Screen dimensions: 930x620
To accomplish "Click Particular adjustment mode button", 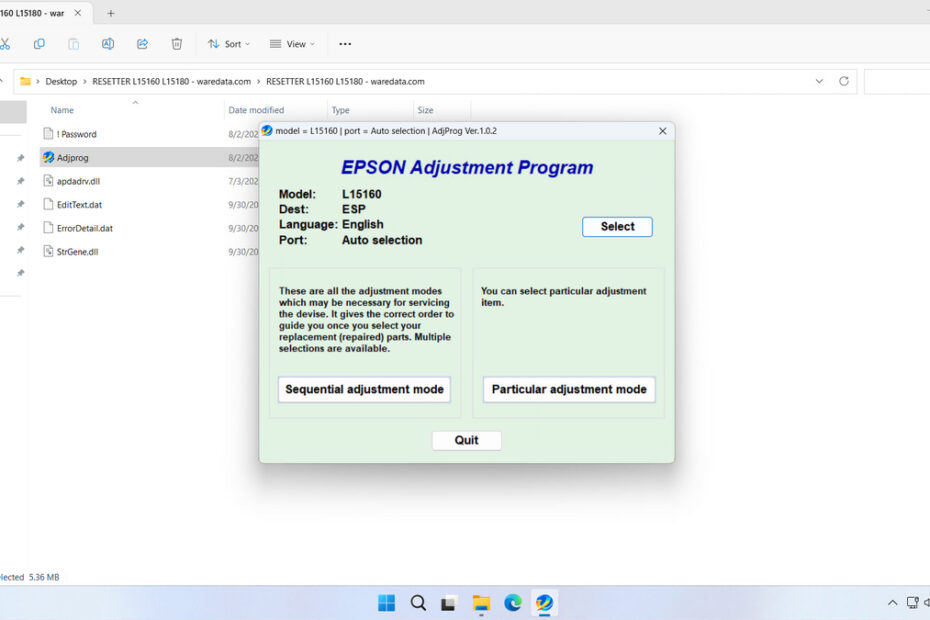I will click(569, 390).
